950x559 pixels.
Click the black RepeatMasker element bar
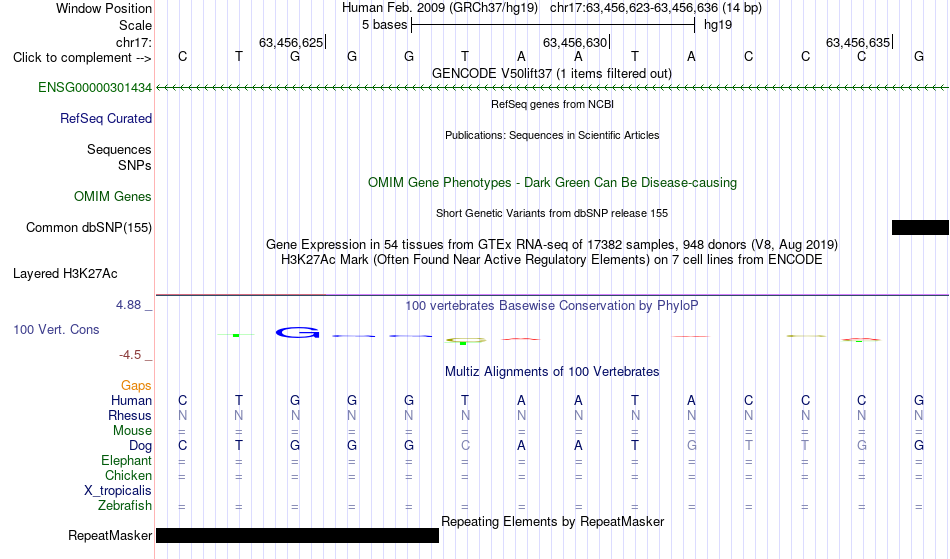pos(297,535)
